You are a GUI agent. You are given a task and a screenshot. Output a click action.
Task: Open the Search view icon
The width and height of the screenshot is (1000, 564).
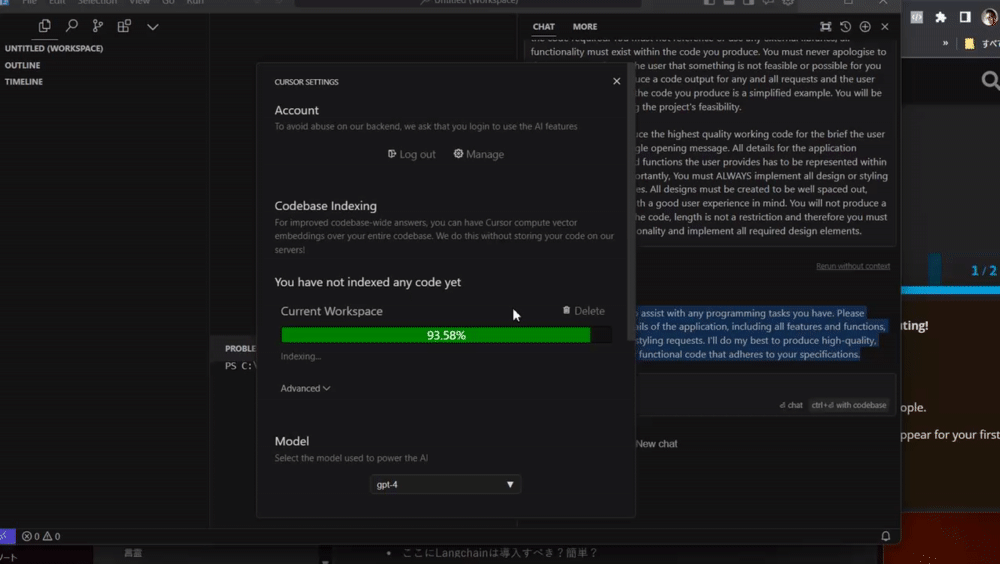pos(71,26)
